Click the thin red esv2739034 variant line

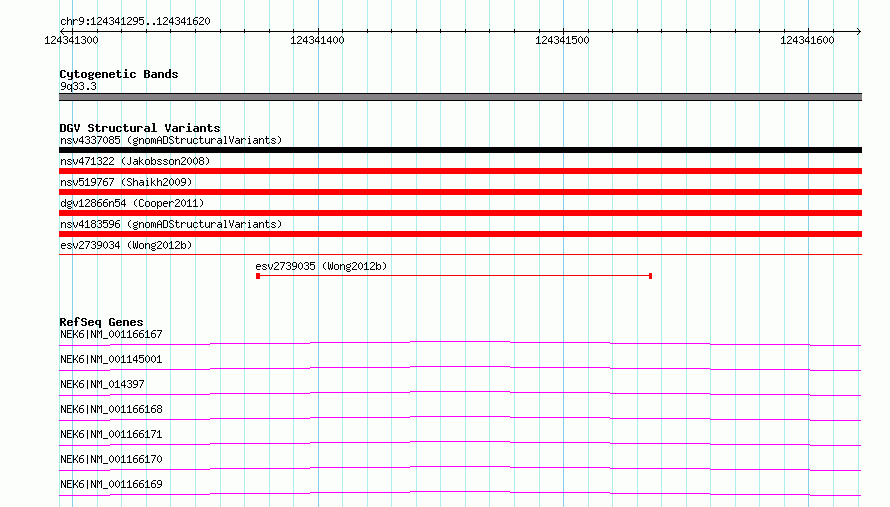(x=460, y=254)
